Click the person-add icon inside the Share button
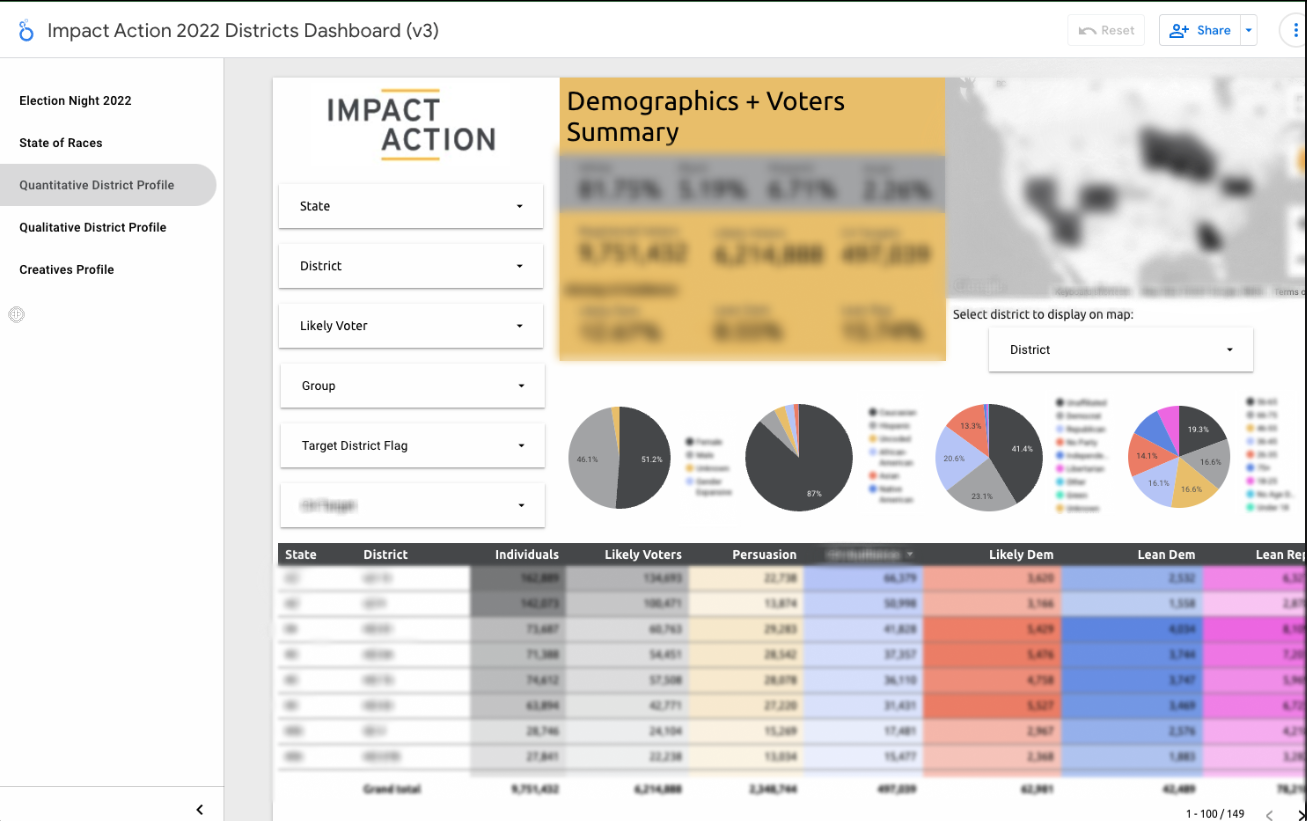Screen dimensions: 1307x821 pyautogui.click(x=1180, y=30)
